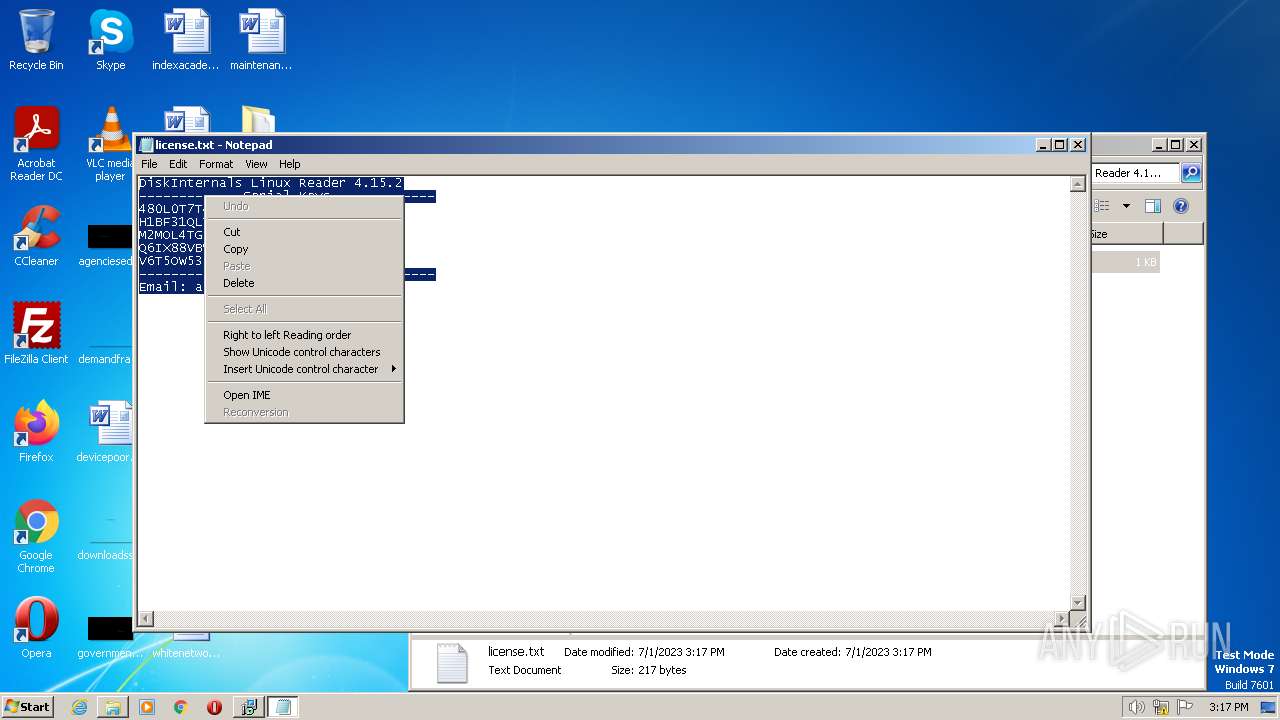This screenshot has width=1280, height=720.
Task: Launch Acrobat Reader DC shortcut
Action: click(36, 144)
